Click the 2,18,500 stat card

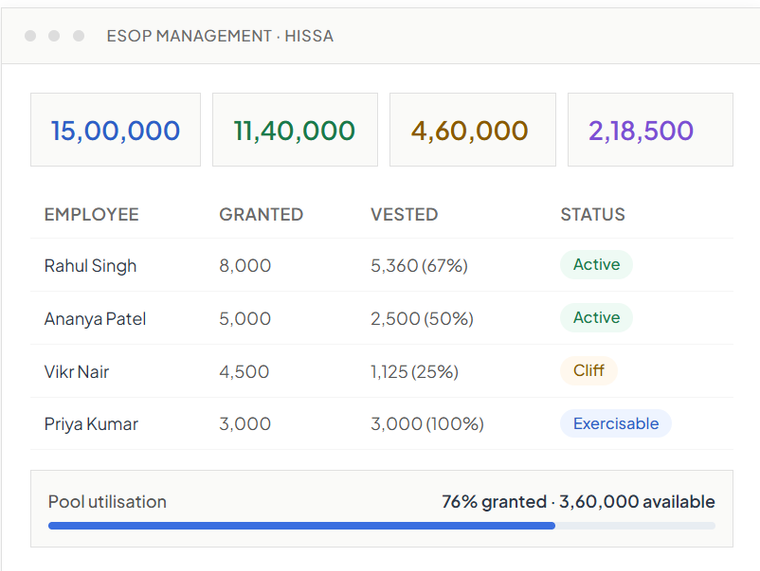[x=650, y=130]
